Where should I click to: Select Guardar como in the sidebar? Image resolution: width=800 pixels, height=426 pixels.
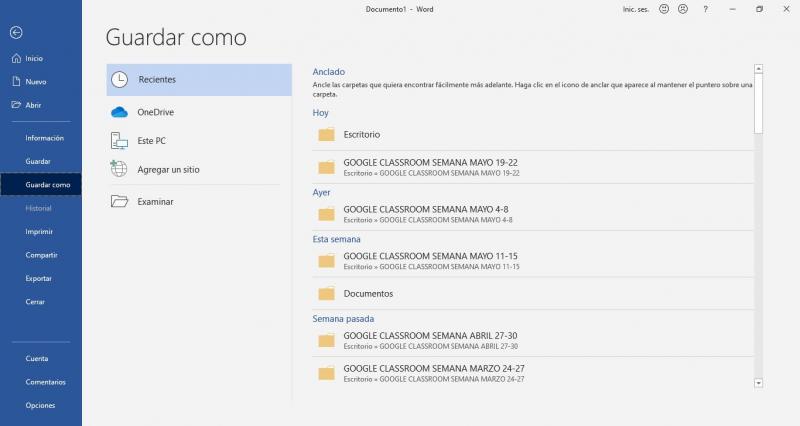(41, 185)
